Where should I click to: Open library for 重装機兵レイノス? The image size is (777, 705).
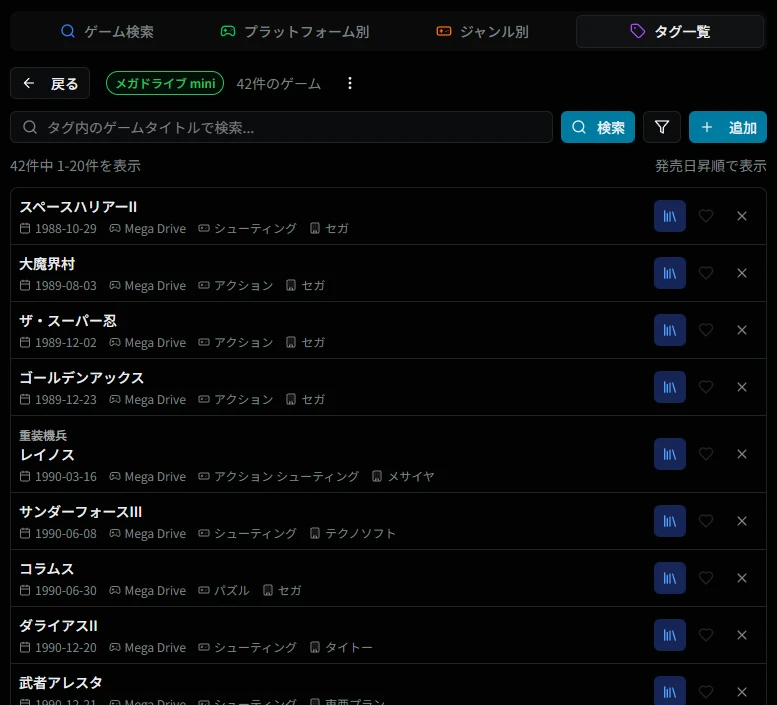coord(669,454)
